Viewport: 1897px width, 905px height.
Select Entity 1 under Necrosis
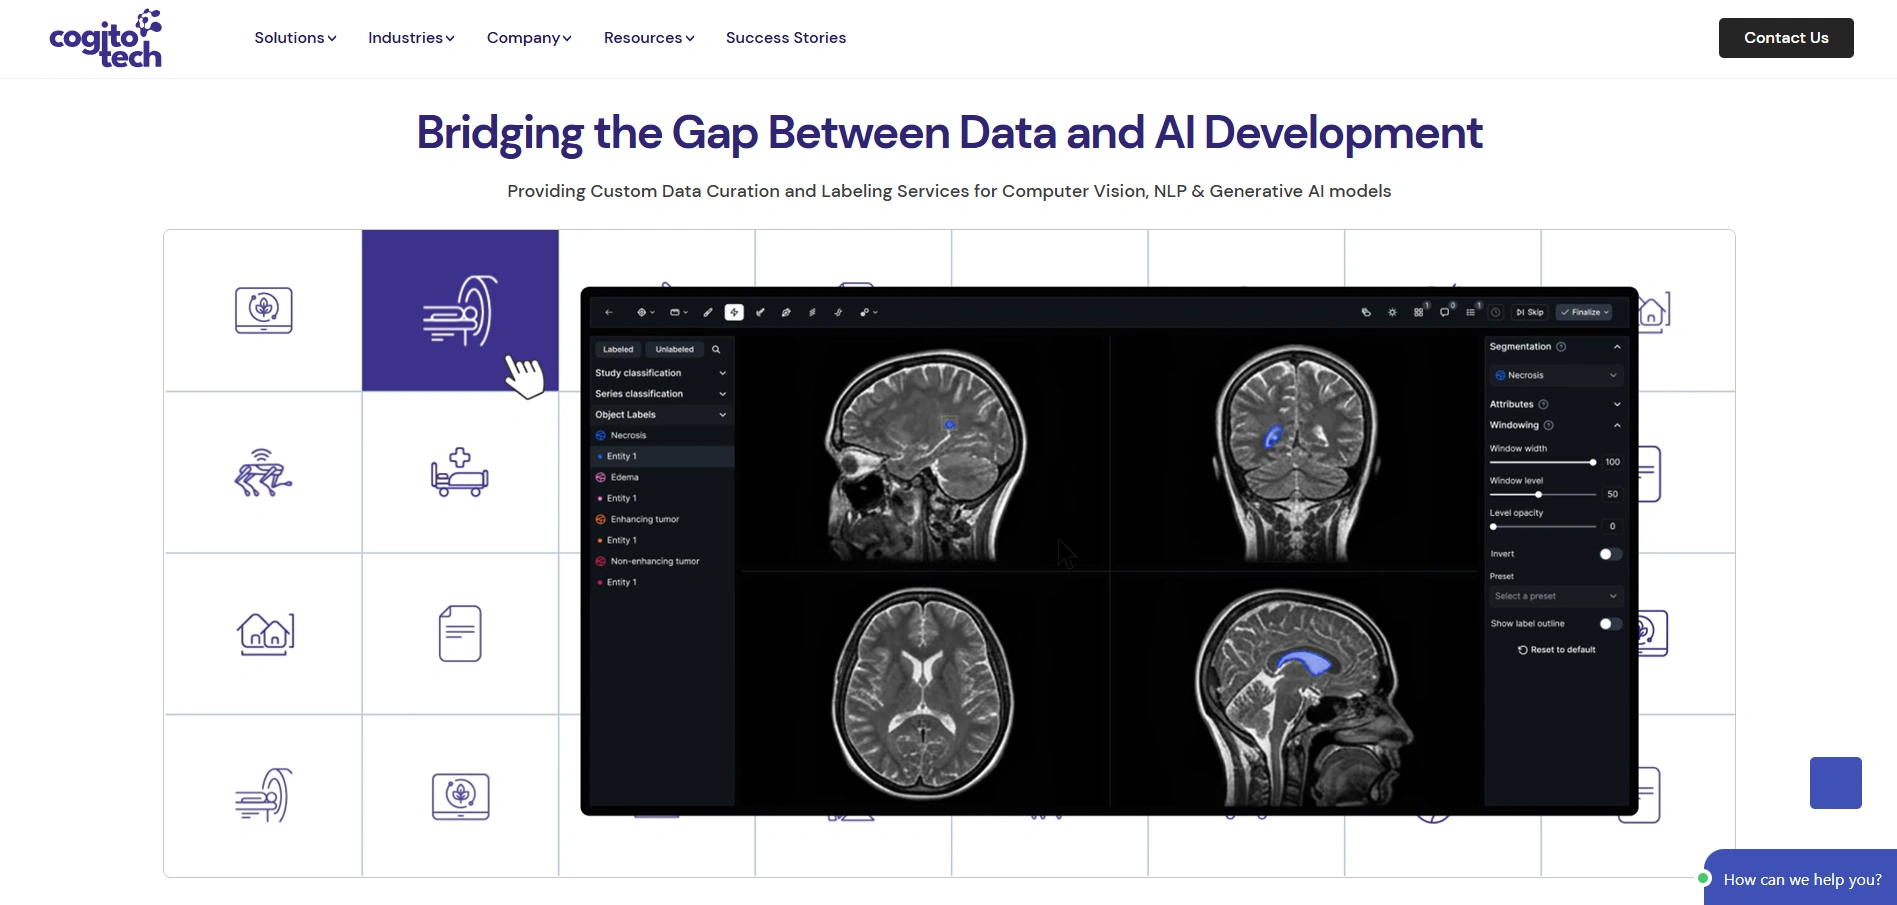[x=661, y=456]
